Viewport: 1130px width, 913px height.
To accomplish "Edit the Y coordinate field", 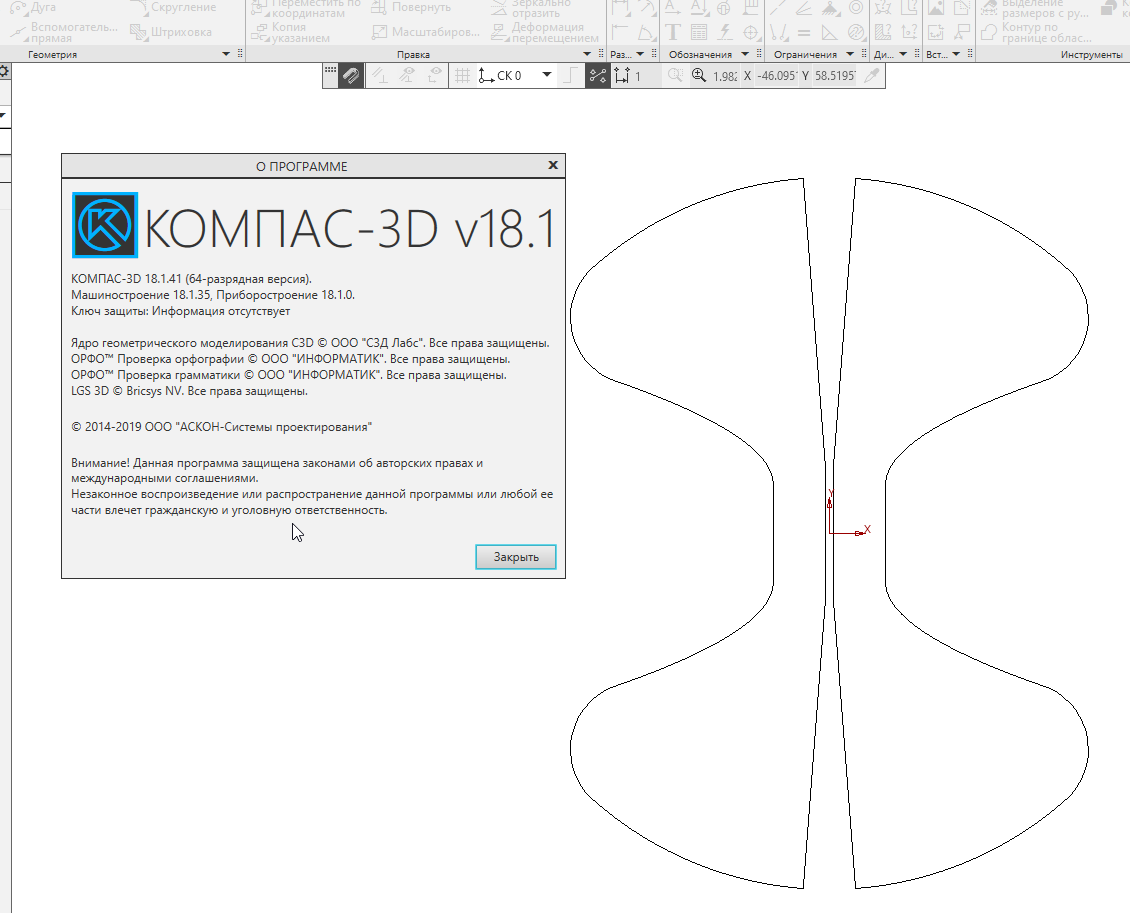I will coord(835,76).
